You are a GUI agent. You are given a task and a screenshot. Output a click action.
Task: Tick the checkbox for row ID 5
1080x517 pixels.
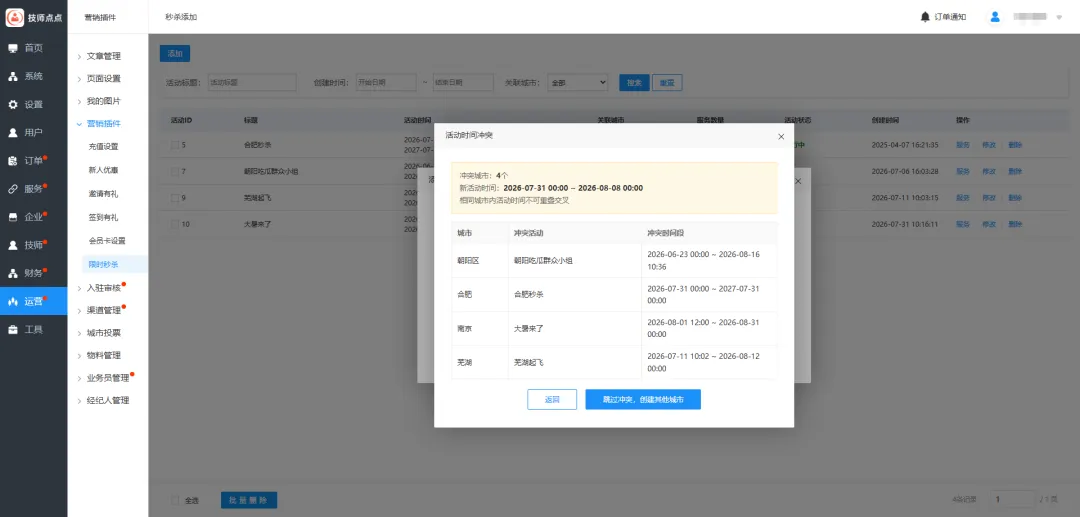[x=175, y=145]
